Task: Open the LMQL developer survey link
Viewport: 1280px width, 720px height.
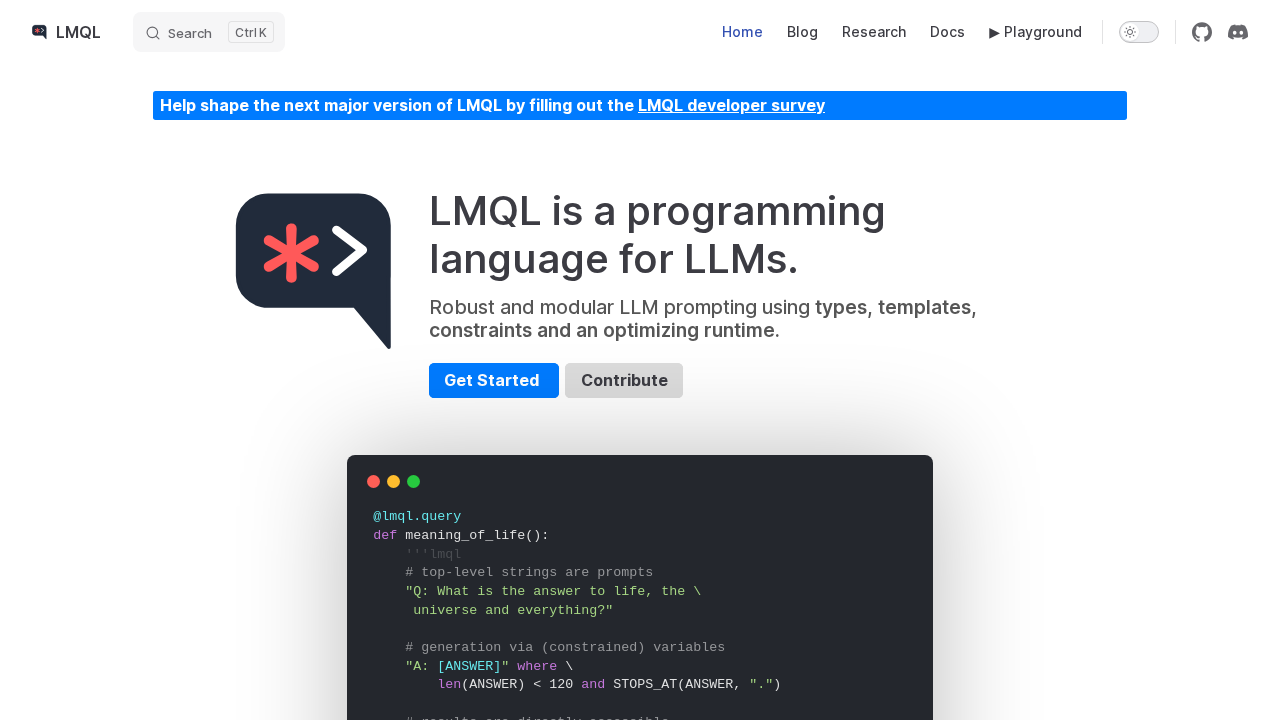Action: pos(731,104)
